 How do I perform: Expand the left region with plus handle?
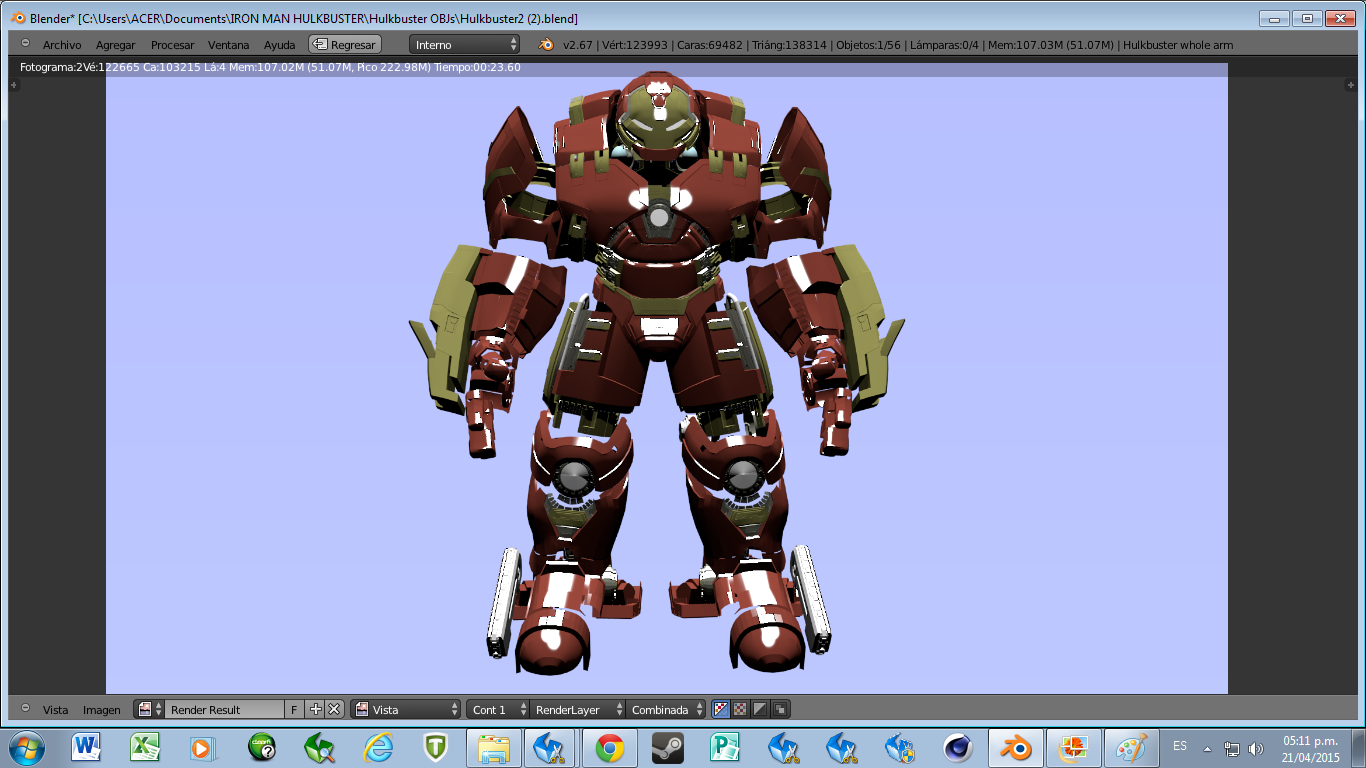click(x=13, y=85)
